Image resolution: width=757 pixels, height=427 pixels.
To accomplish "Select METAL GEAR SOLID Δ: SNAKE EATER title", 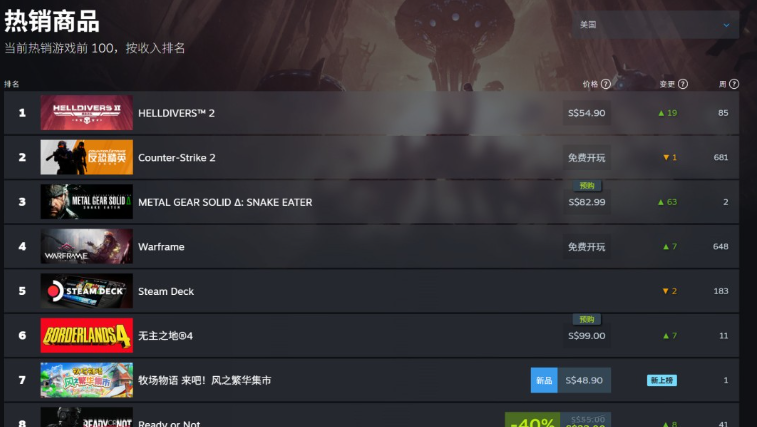I will pos(225,202).
